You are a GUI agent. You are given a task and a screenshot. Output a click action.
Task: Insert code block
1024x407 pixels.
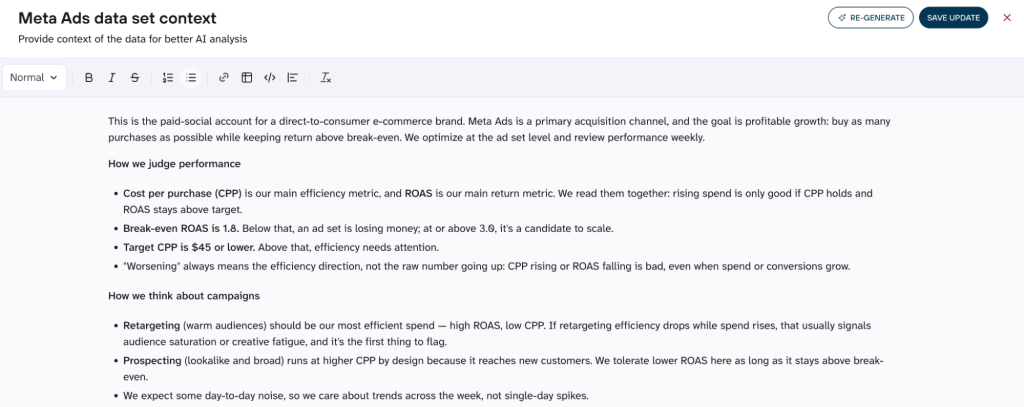(x=270, y=78)
